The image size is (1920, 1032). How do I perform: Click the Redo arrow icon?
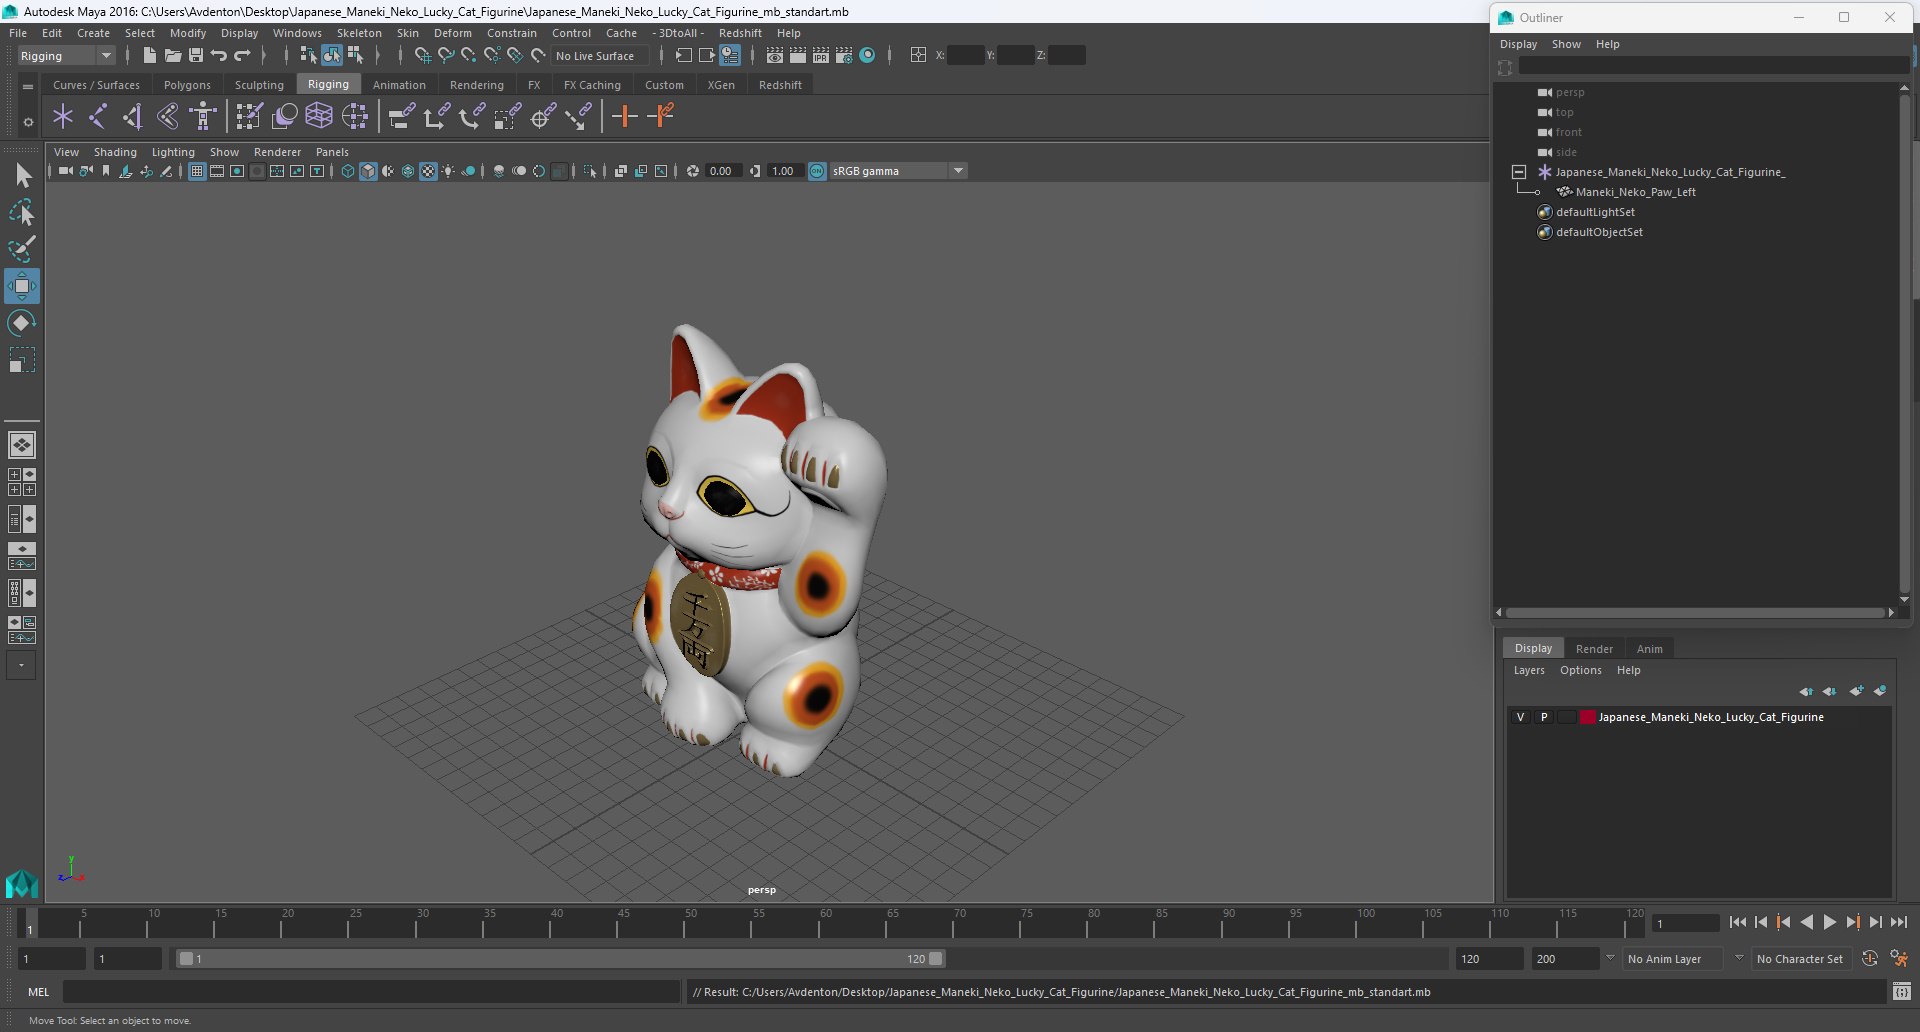click(242, 56)
